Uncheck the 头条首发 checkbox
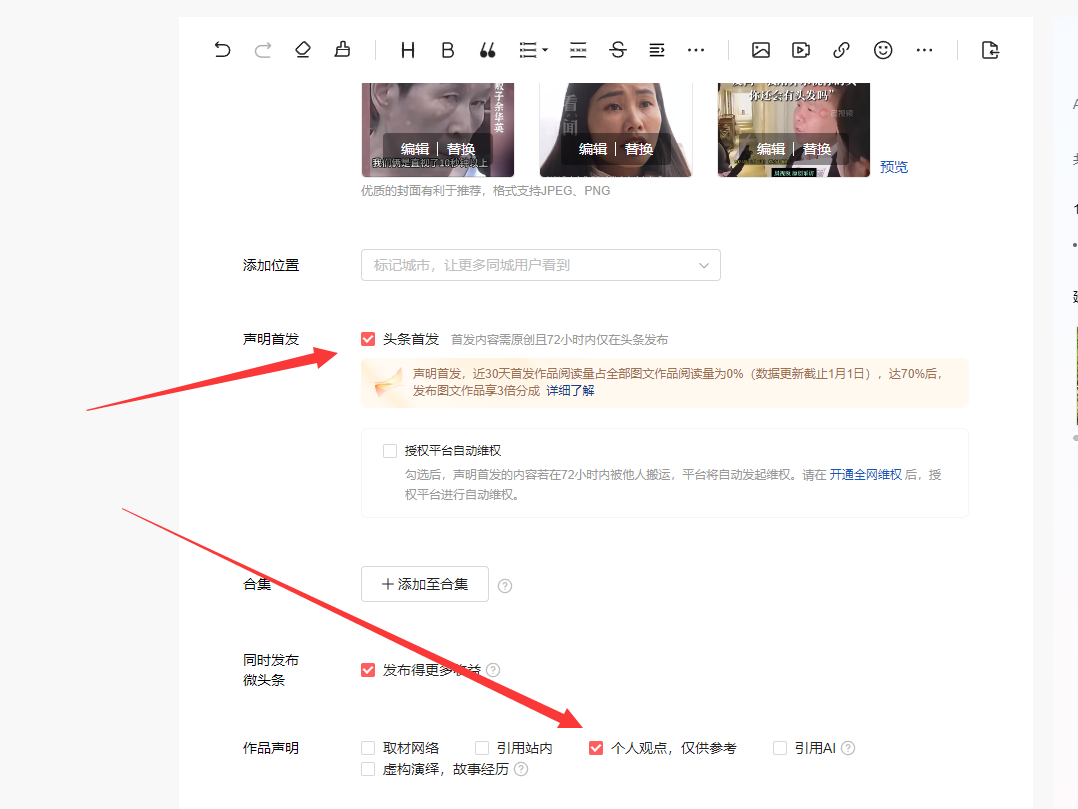 [368, 339]
